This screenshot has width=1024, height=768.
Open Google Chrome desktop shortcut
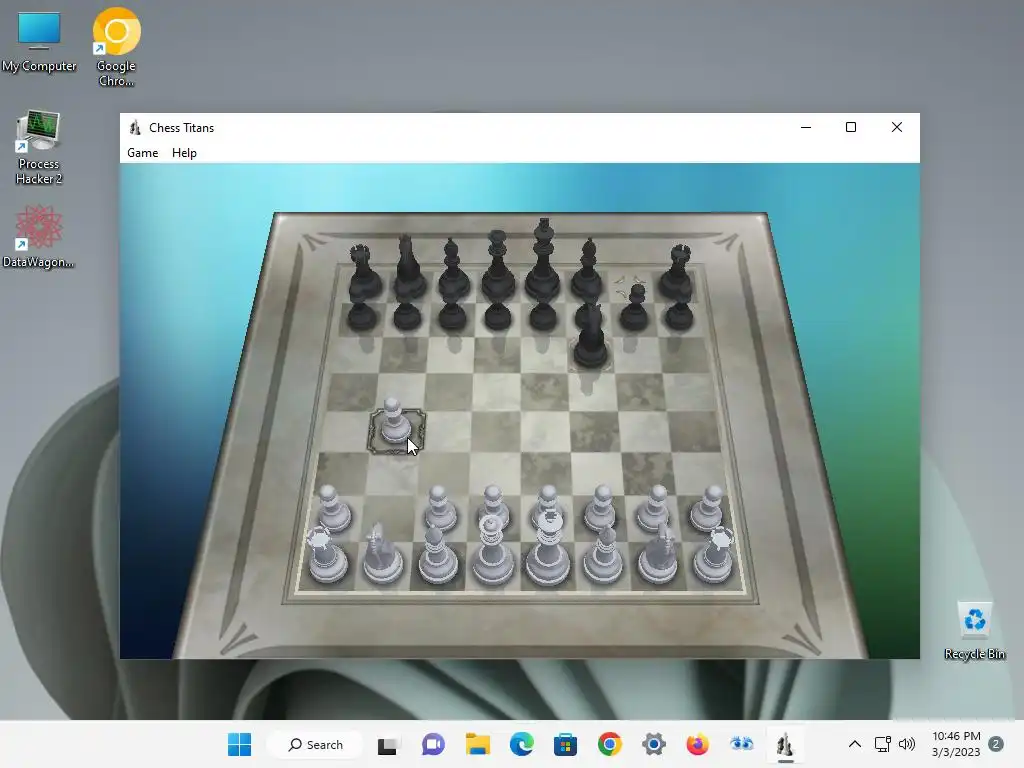pyautogui.click(x=116, y=47)
